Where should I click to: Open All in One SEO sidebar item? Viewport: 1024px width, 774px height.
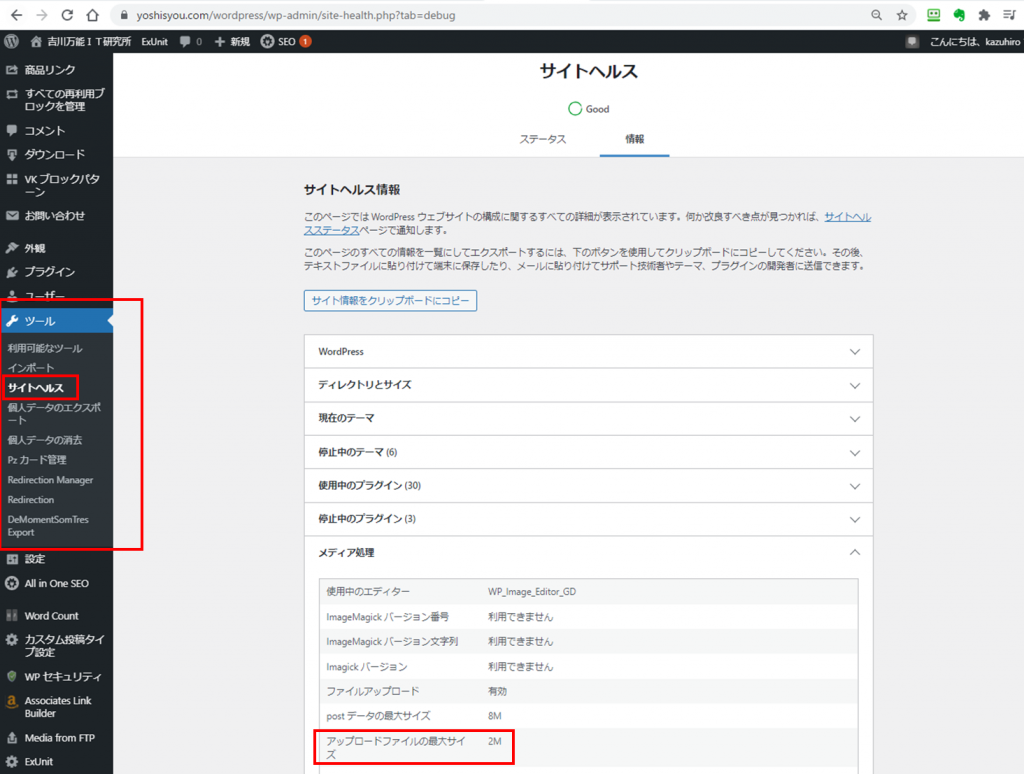point(55,583)
